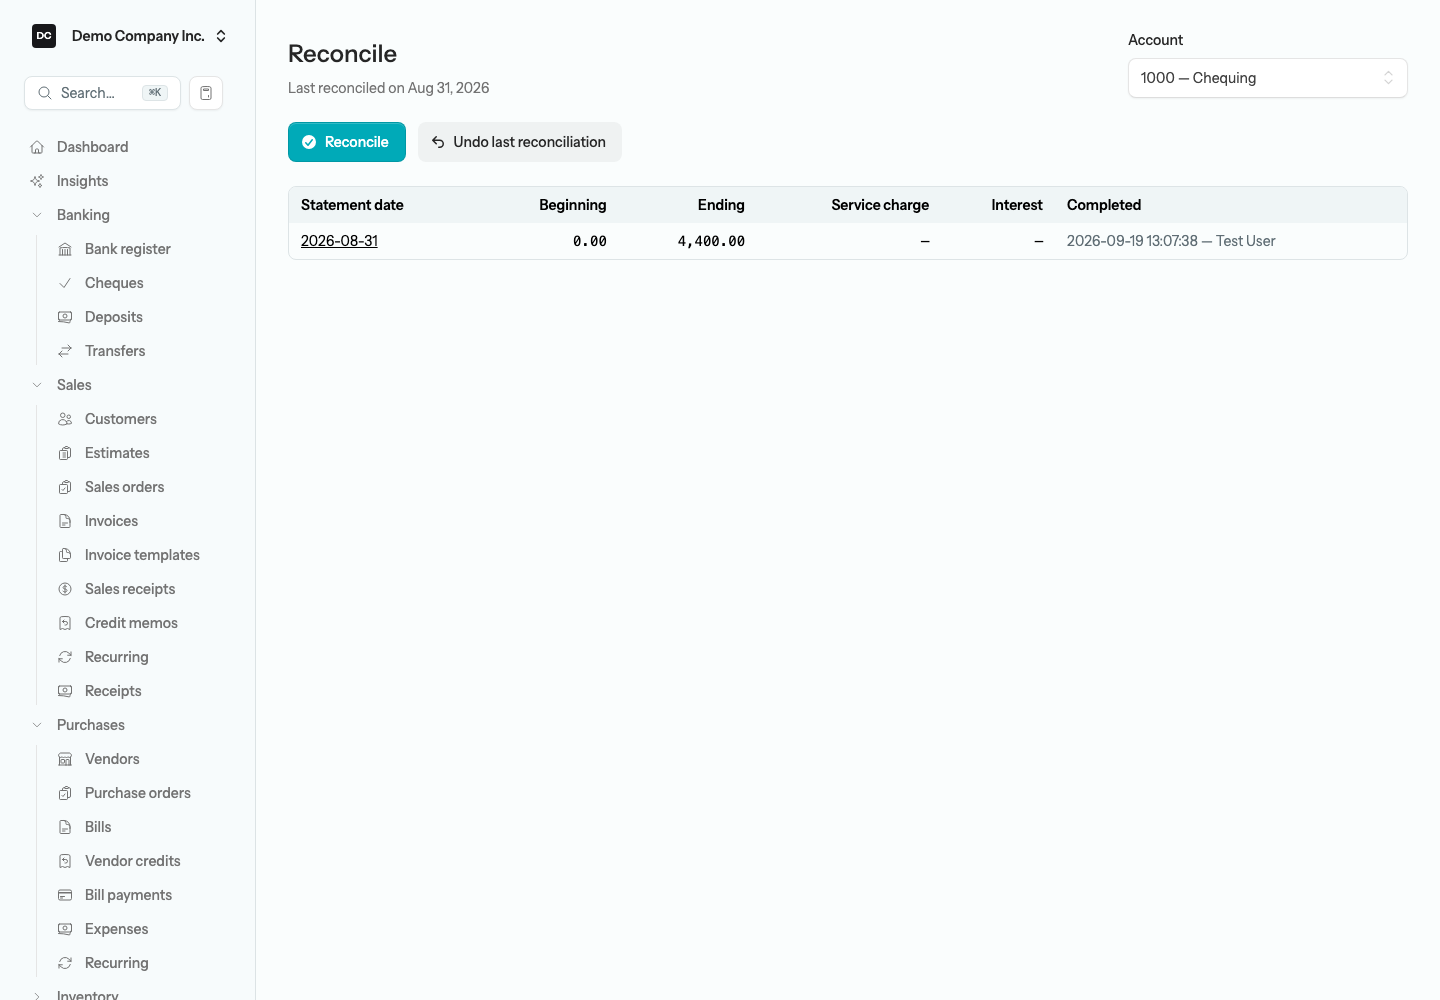
Task: Click the Sales receipts dollar icon
Action: point(65,589)
